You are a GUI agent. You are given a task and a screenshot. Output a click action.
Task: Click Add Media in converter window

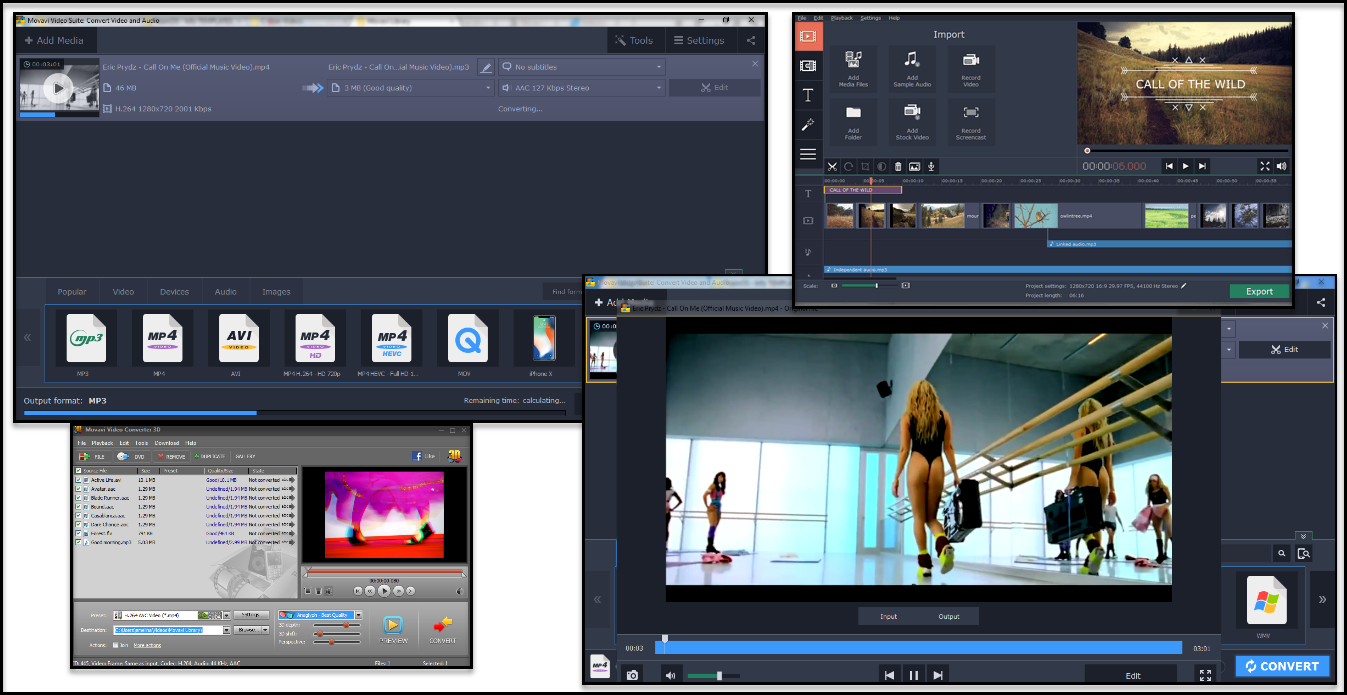[x=54, y=41]
